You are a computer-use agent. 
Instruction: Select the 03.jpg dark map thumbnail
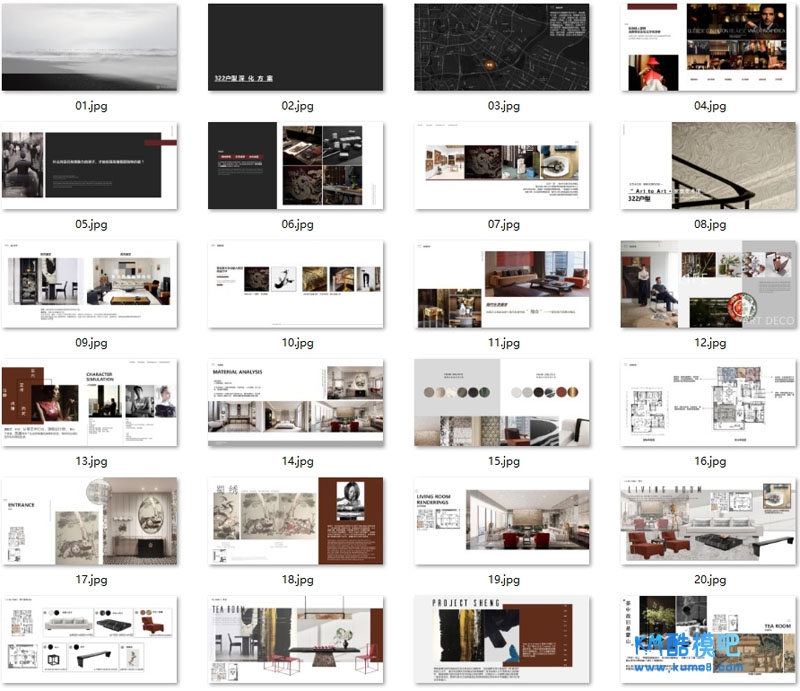coord(502,47)
